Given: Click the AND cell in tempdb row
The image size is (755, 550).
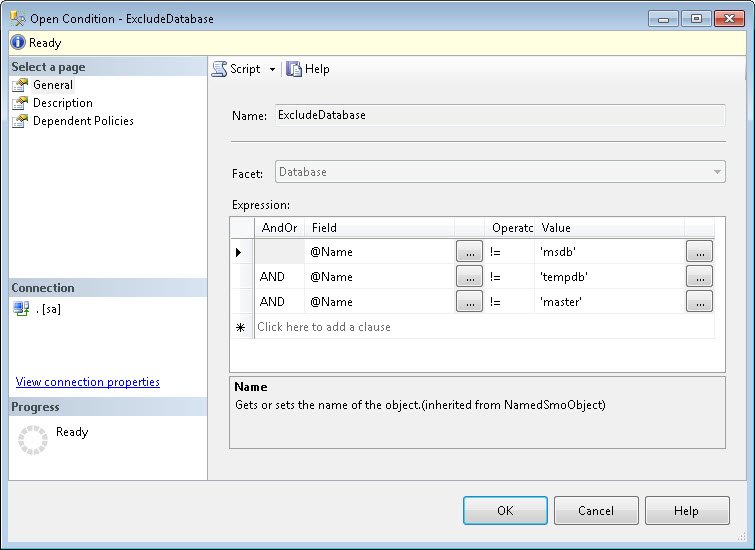Looking at the screenshot, I should (279, 276).
